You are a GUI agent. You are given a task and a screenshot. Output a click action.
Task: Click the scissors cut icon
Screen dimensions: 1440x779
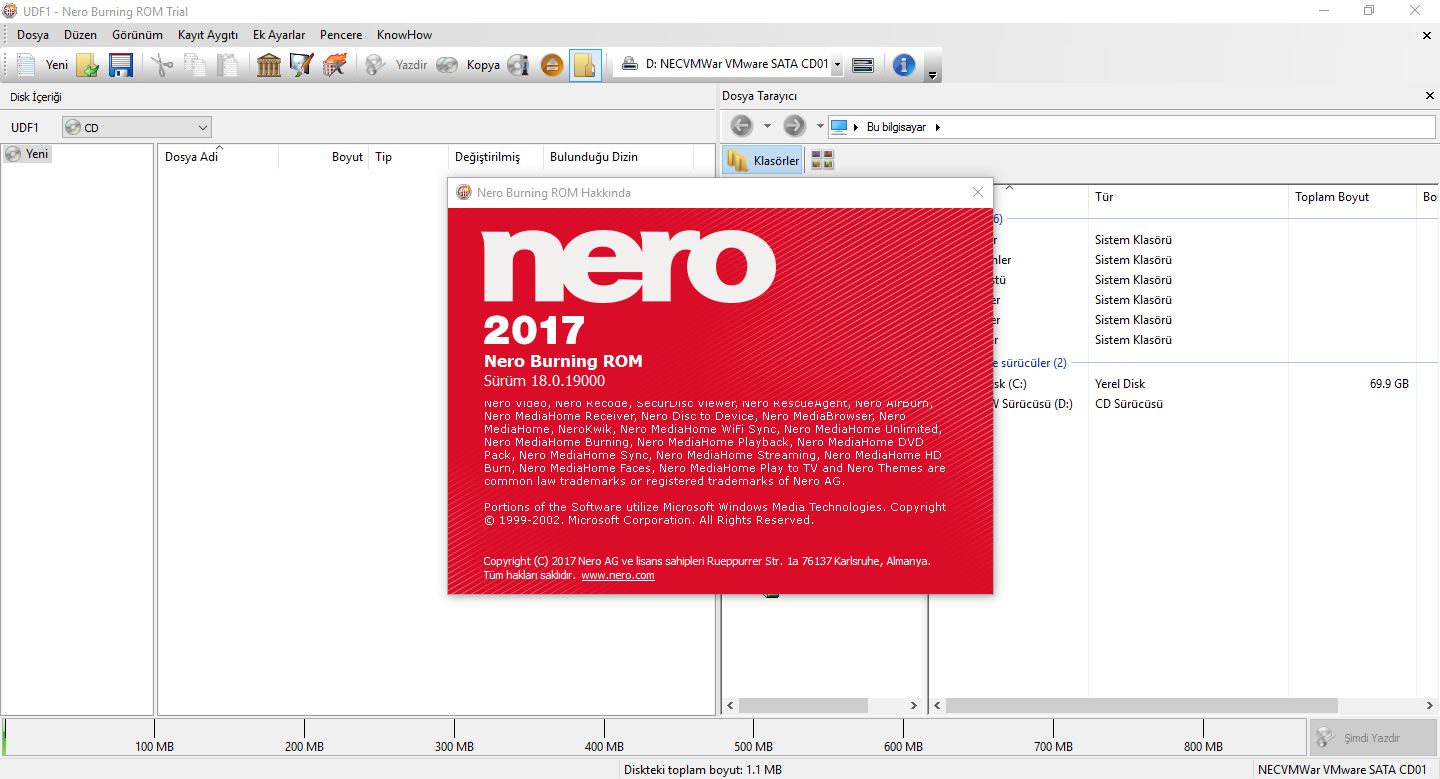[161, 65]
